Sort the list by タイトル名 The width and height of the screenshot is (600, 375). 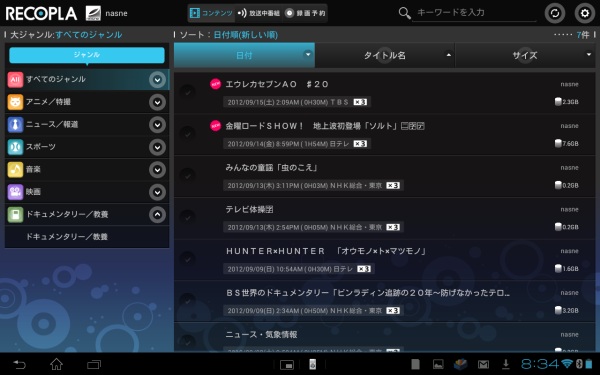(385, 55)
